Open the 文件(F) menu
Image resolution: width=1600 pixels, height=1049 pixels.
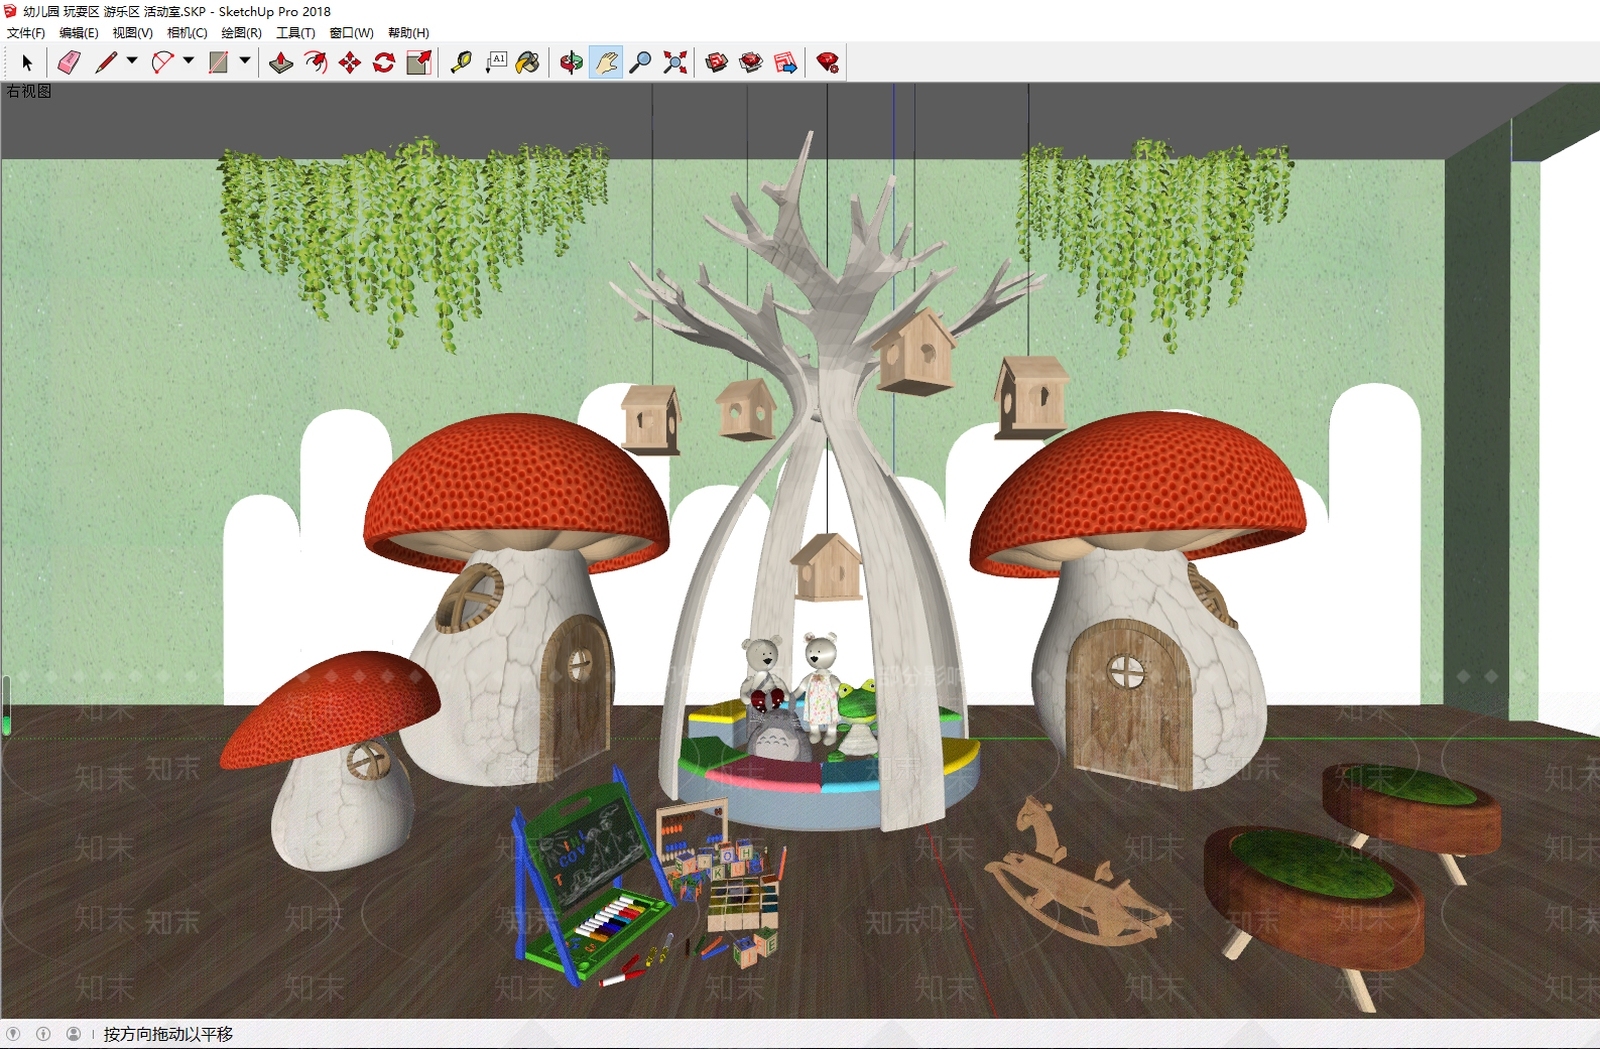[26, 33]
